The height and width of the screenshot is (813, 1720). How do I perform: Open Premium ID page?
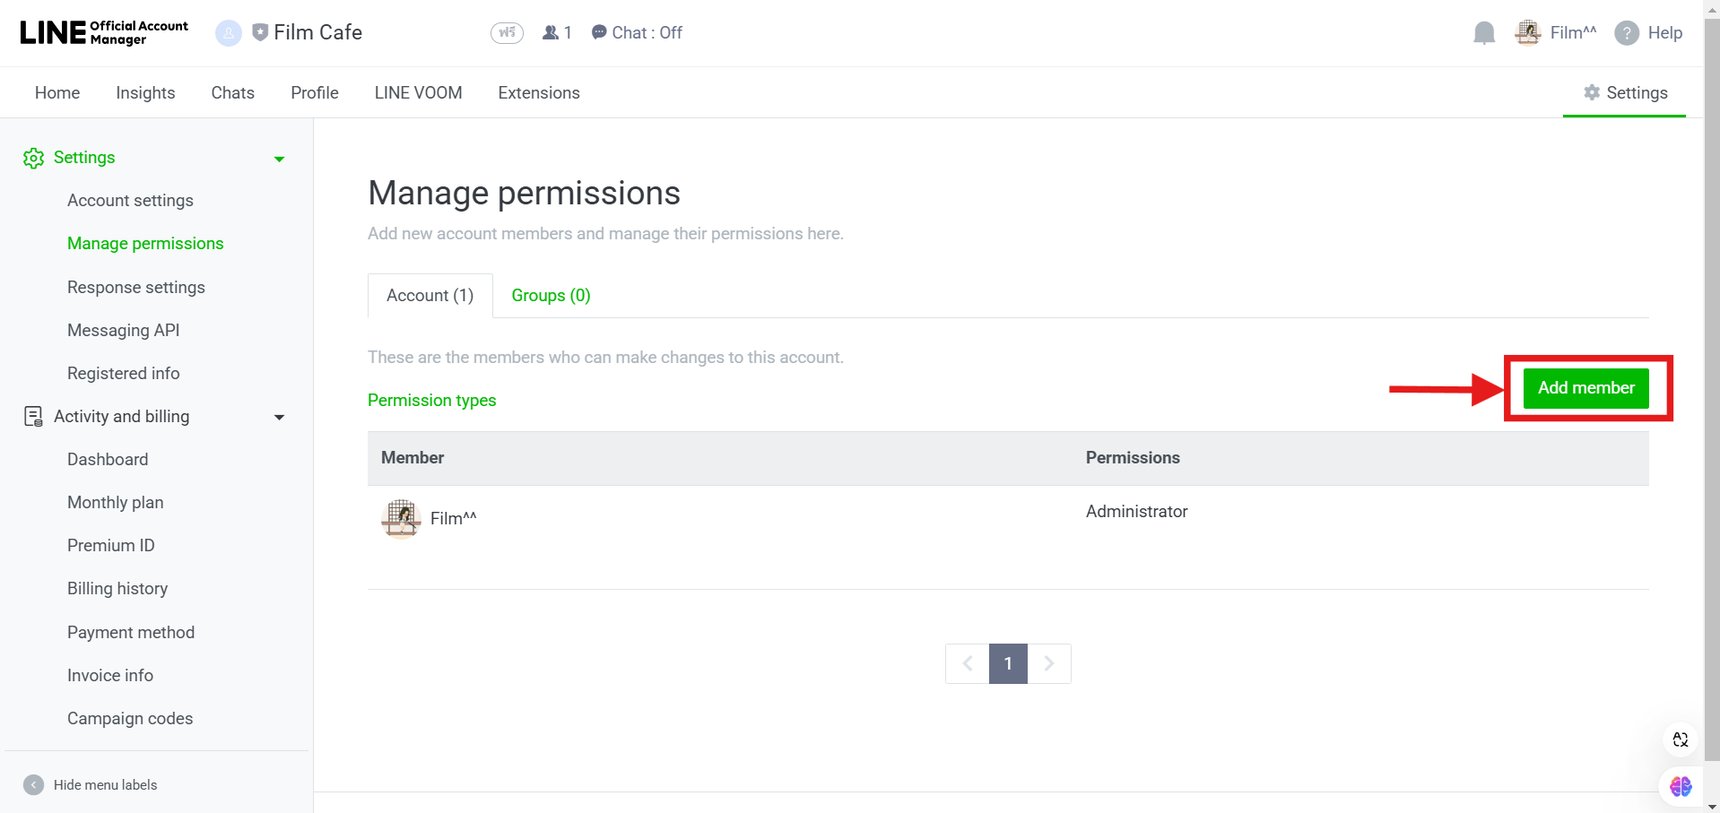tap(110, 545)
